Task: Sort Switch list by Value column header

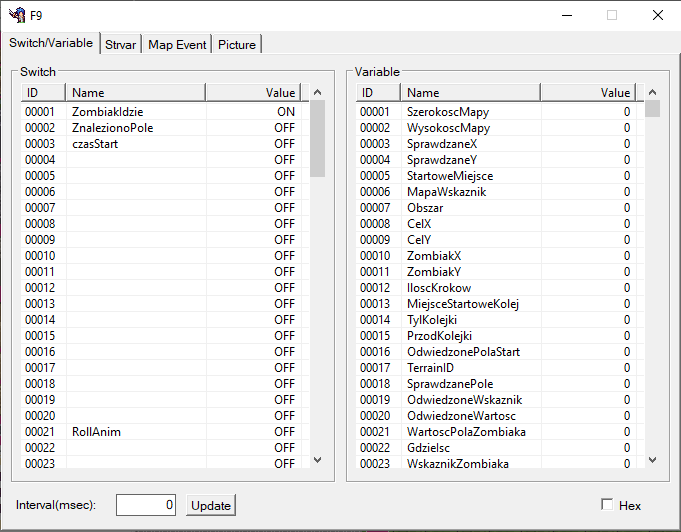Action: 253,93
